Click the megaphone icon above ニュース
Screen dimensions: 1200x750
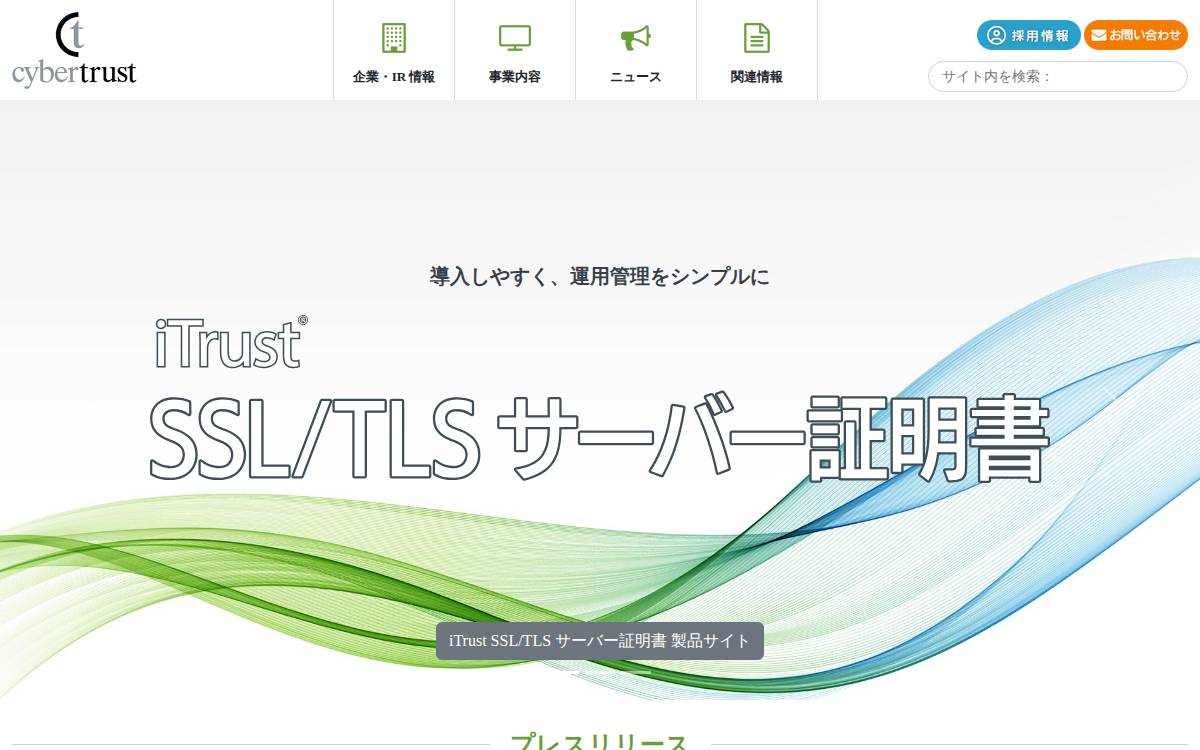pos(636,38)
